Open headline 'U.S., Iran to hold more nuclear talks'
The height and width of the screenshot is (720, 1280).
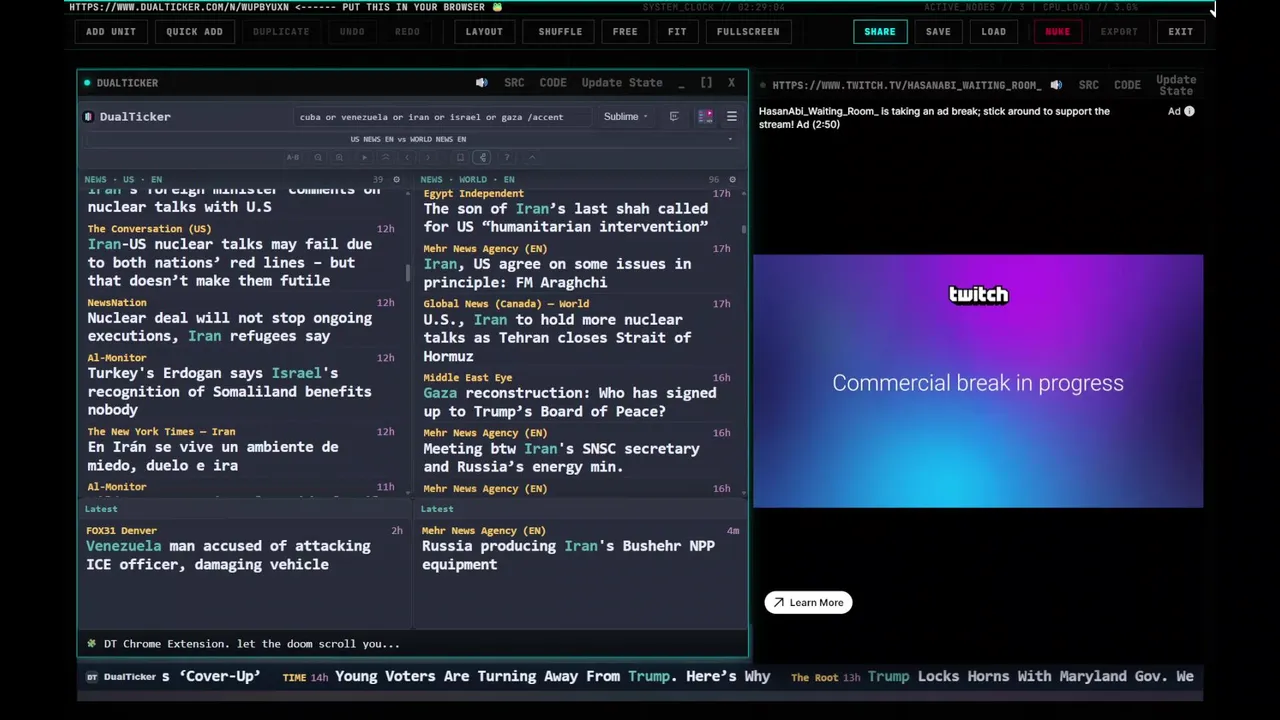coord(557,338)
